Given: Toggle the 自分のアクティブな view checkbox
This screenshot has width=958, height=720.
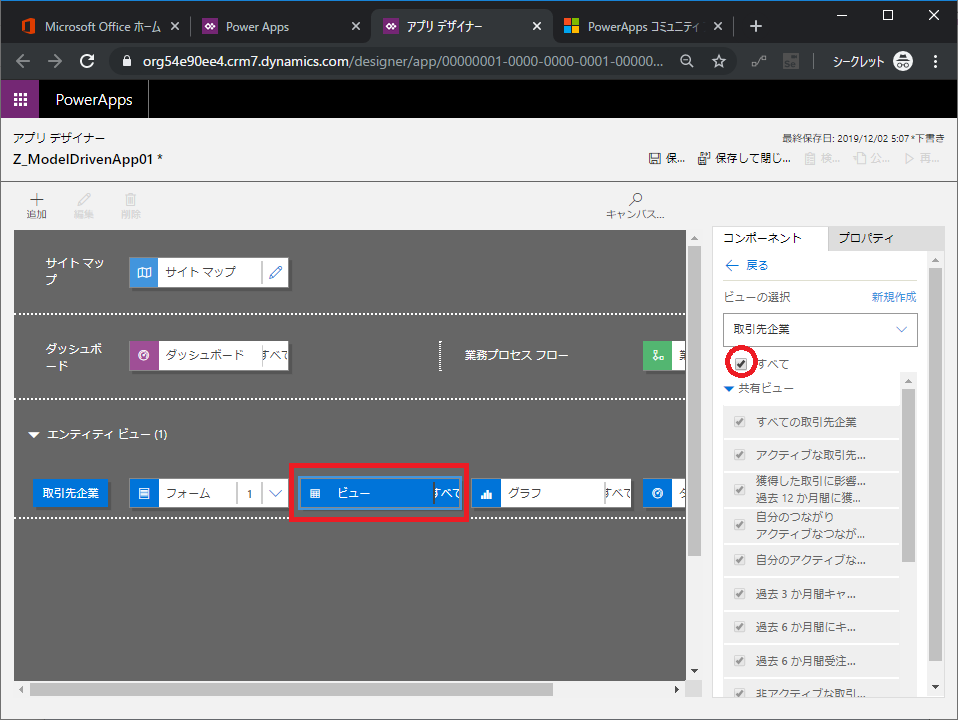Looking at the screenshot, I should point(739,560).
